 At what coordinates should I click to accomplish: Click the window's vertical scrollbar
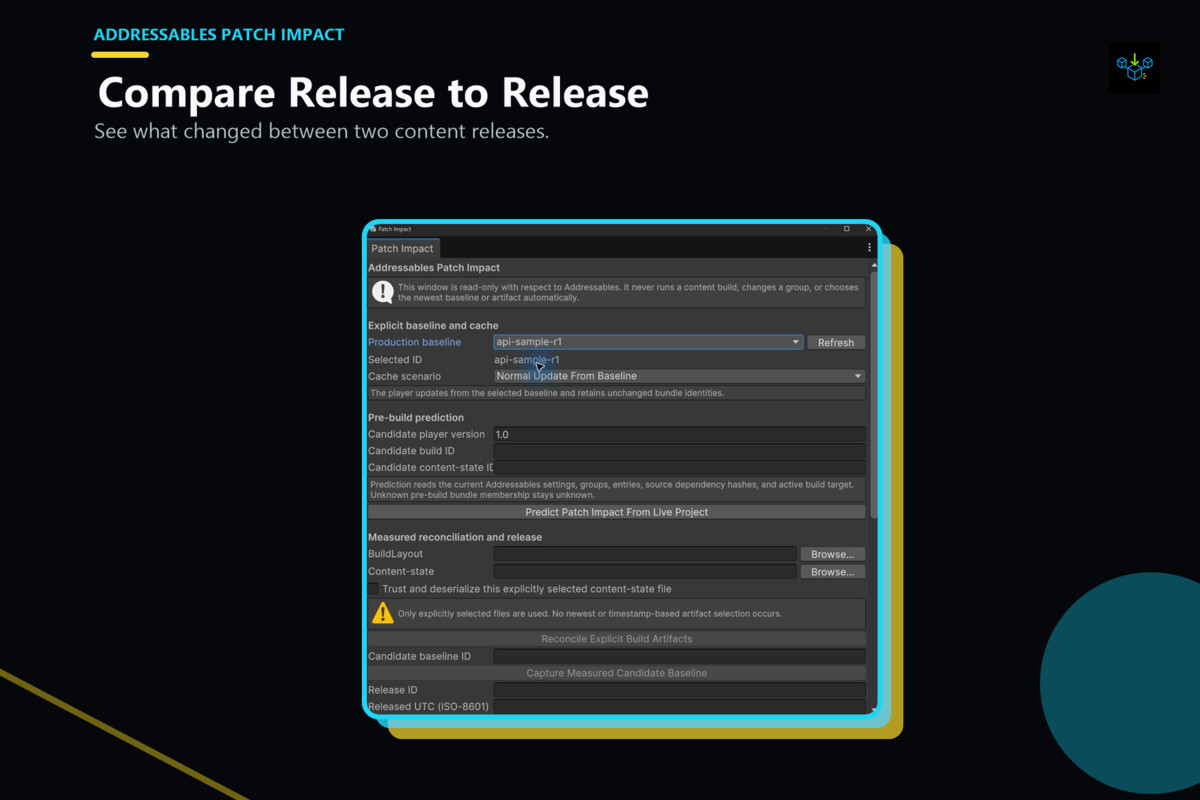(874, 393)
